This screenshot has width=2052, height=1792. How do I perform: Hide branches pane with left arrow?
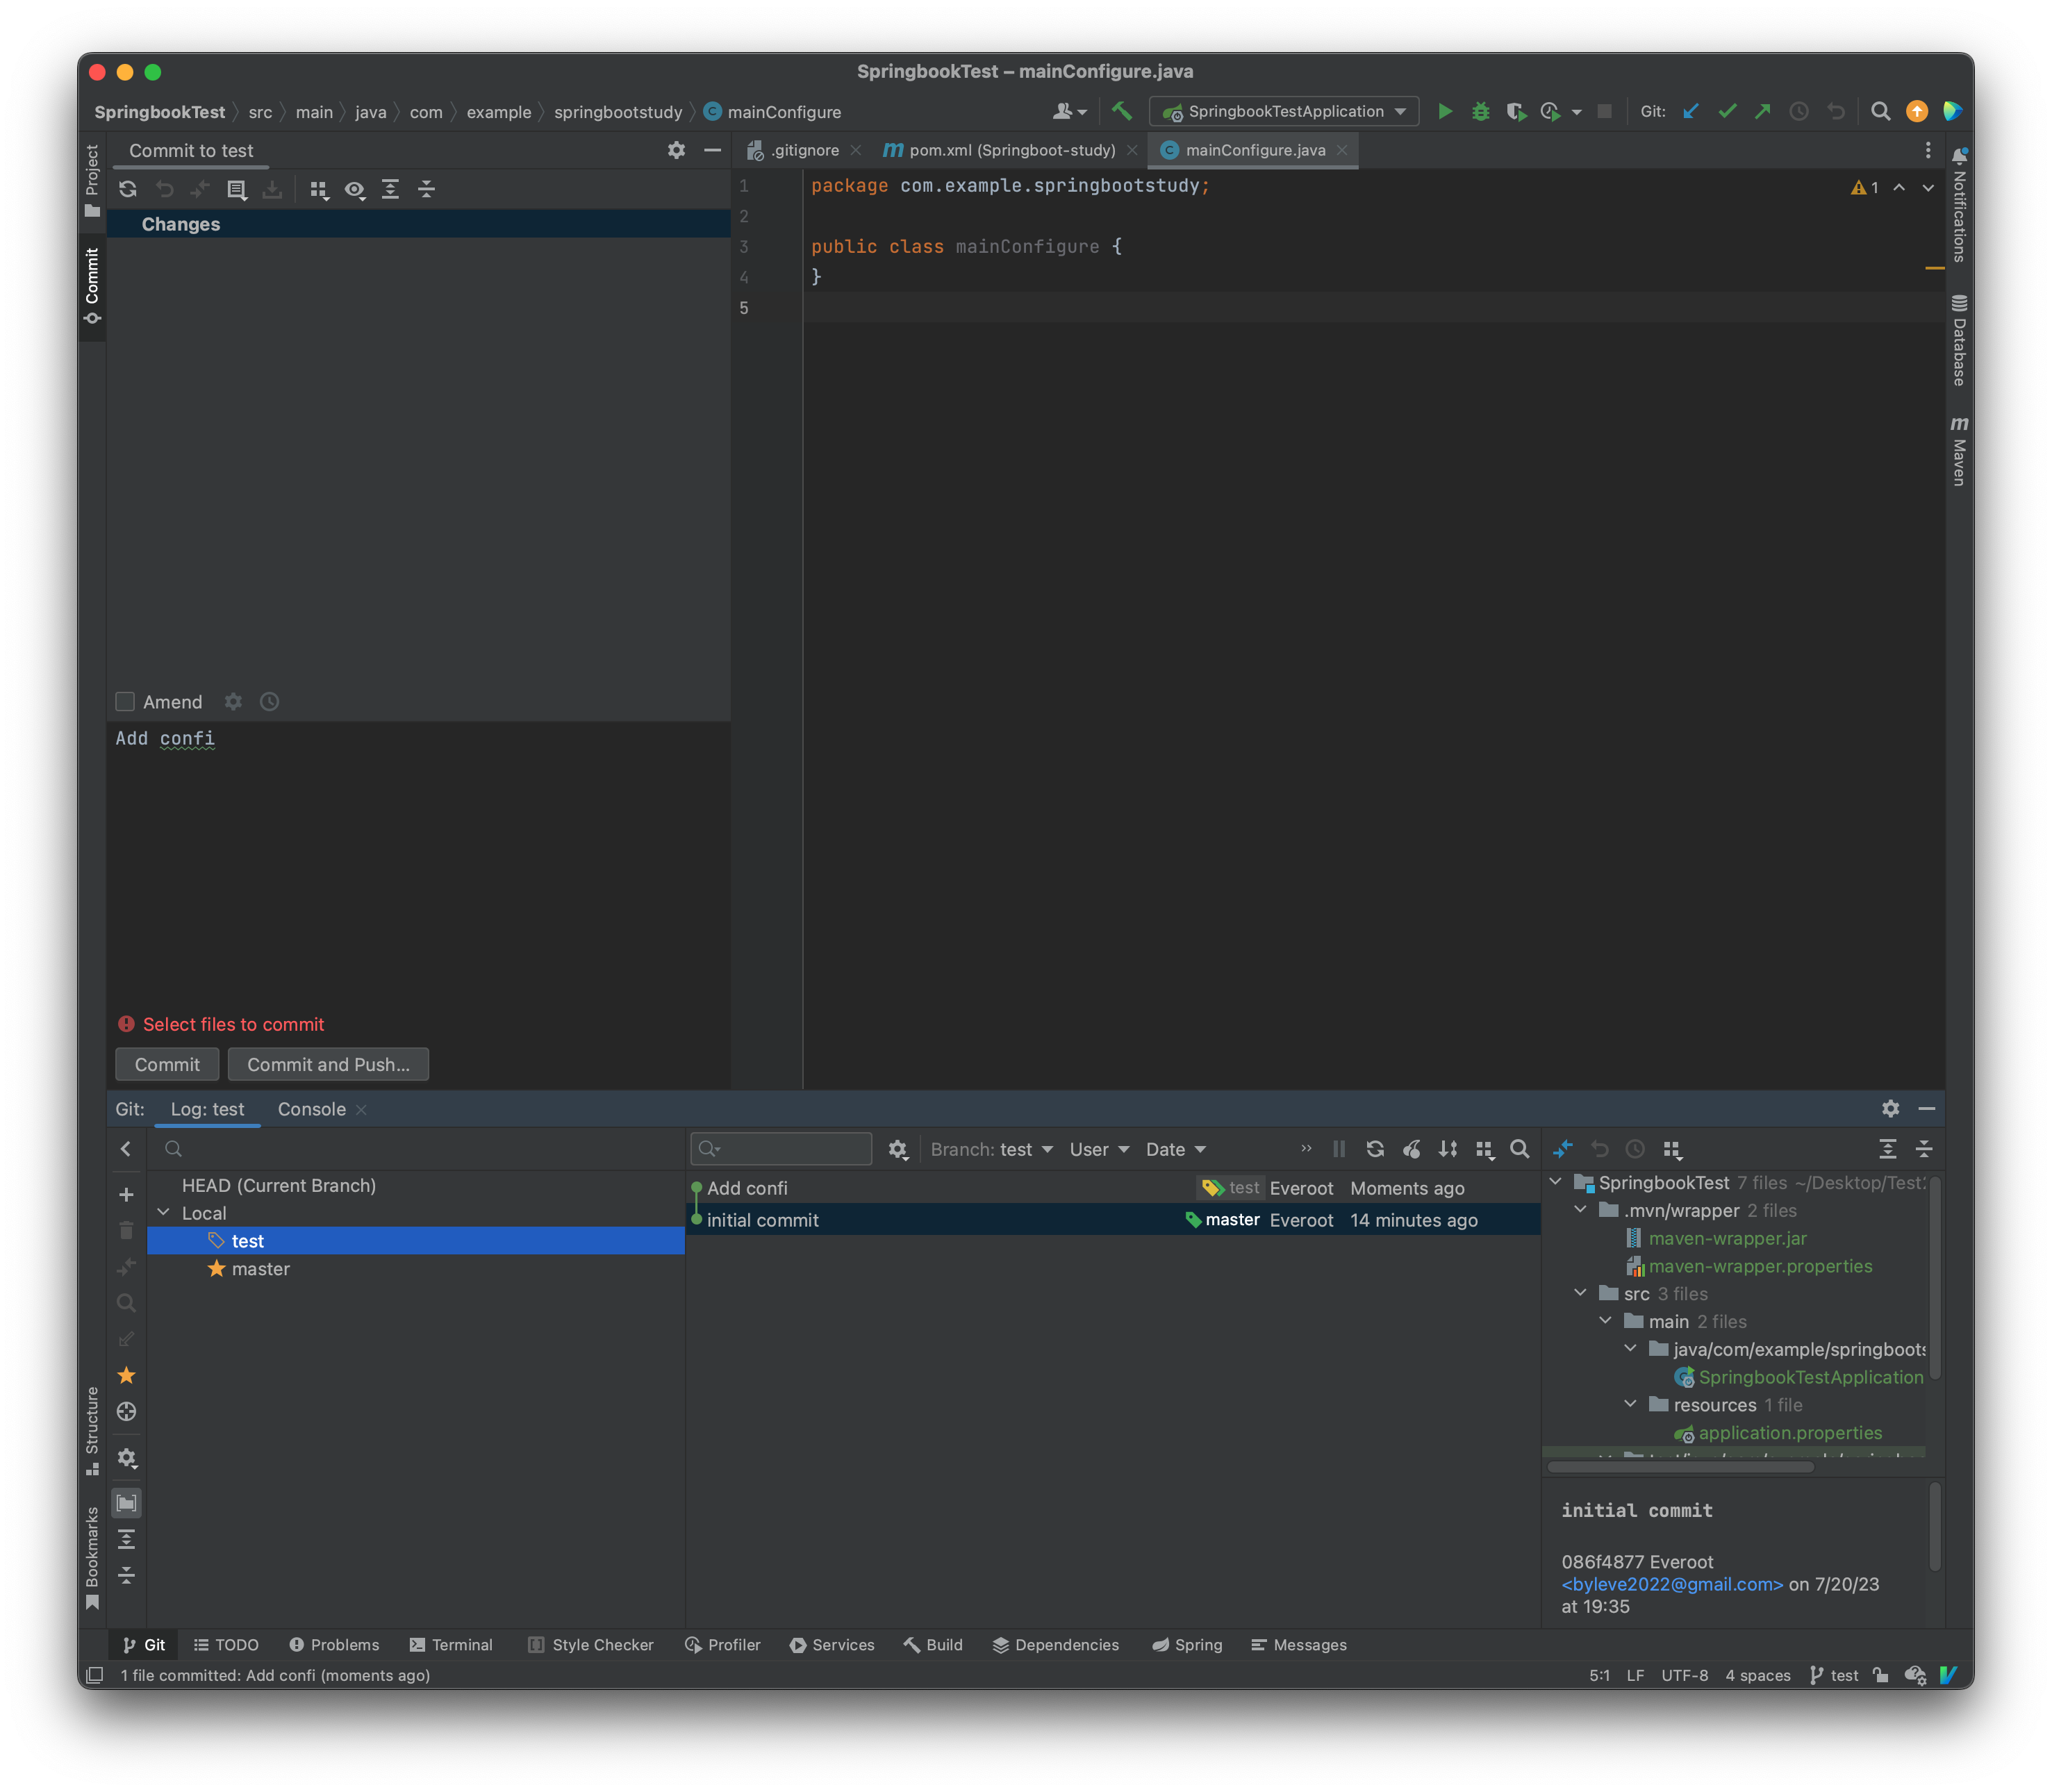[x=126, y=1149]
